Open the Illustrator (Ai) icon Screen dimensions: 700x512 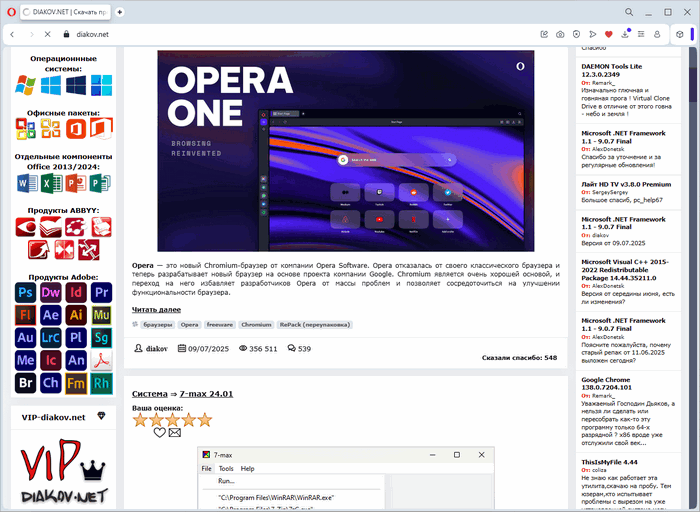point(76,315)
